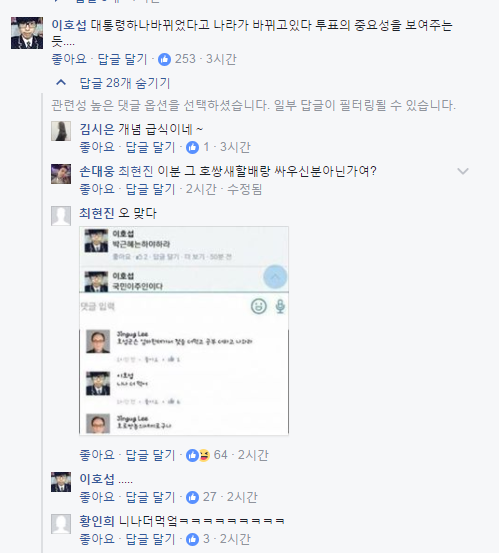Click the laughing emoji reaction beside 64
Screen dimensions: 499x553
click(x=204, y=455)
